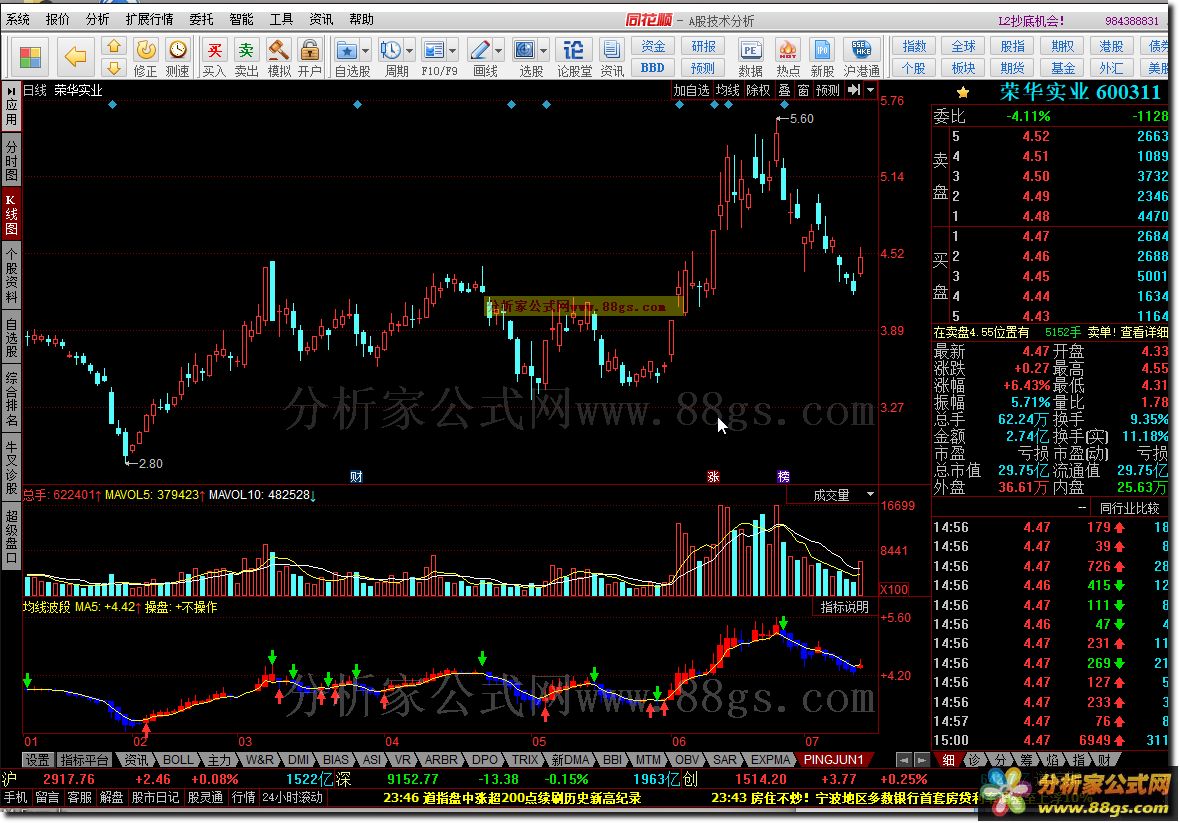Open the 沪港通 SSE HKE icon

861,50
